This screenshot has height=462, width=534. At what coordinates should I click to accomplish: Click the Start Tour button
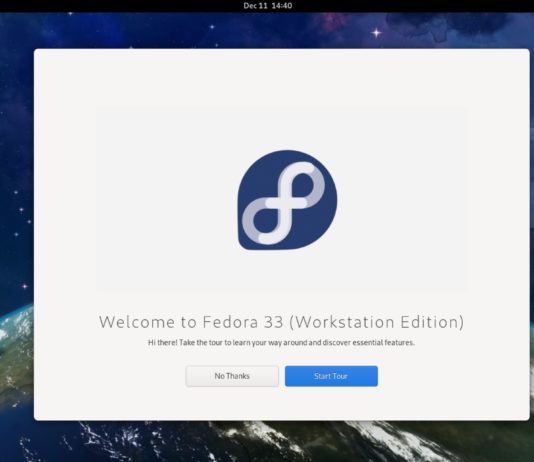click(331, 376)
